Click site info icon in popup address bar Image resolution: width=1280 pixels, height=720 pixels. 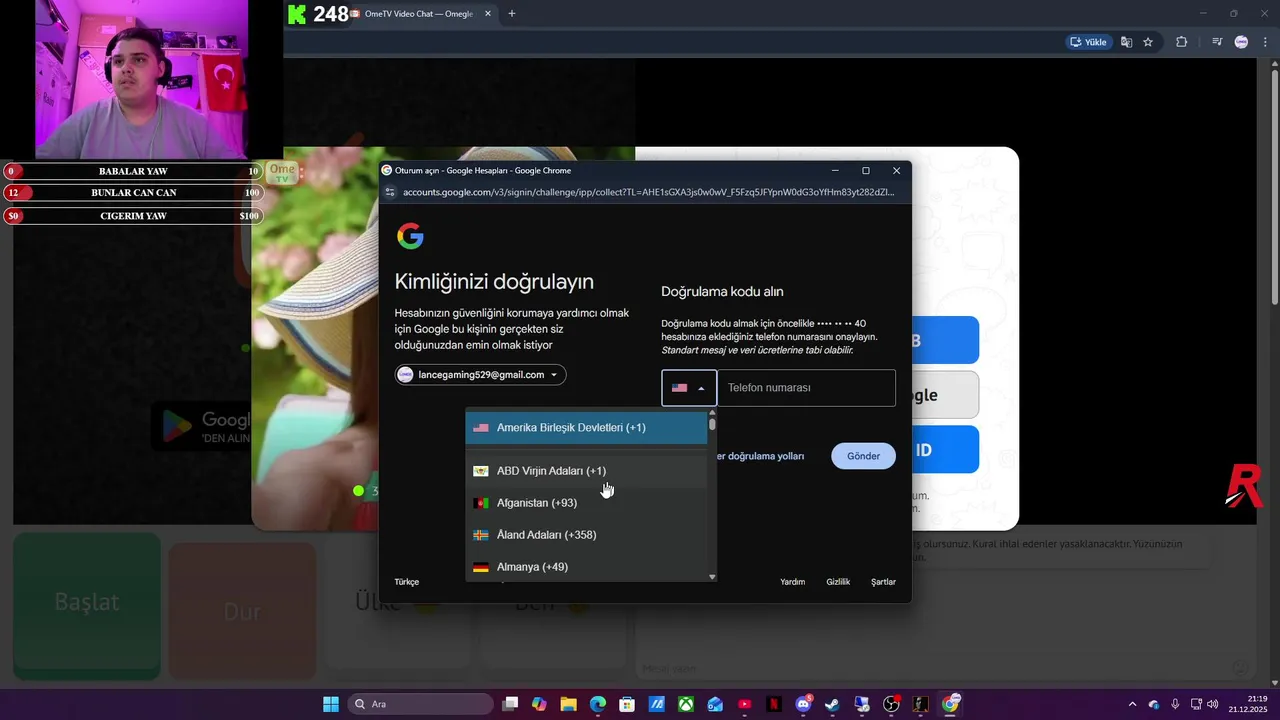tap(390, 192)
